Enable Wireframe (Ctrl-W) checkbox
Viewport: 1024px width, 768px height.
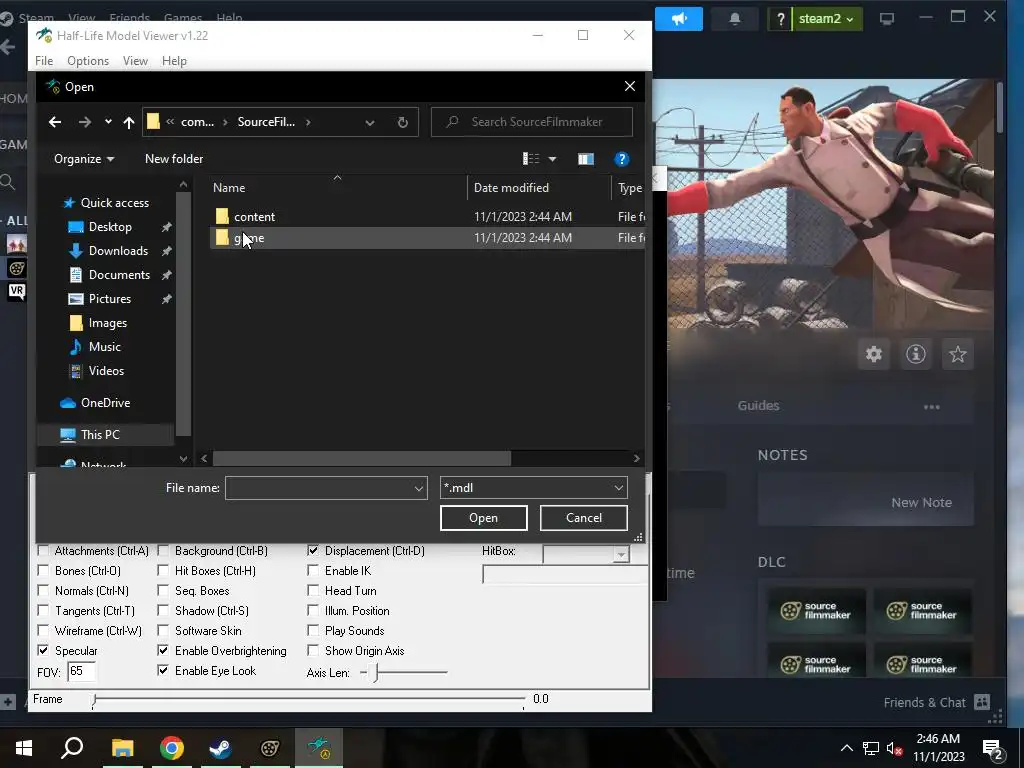point(43,630)
